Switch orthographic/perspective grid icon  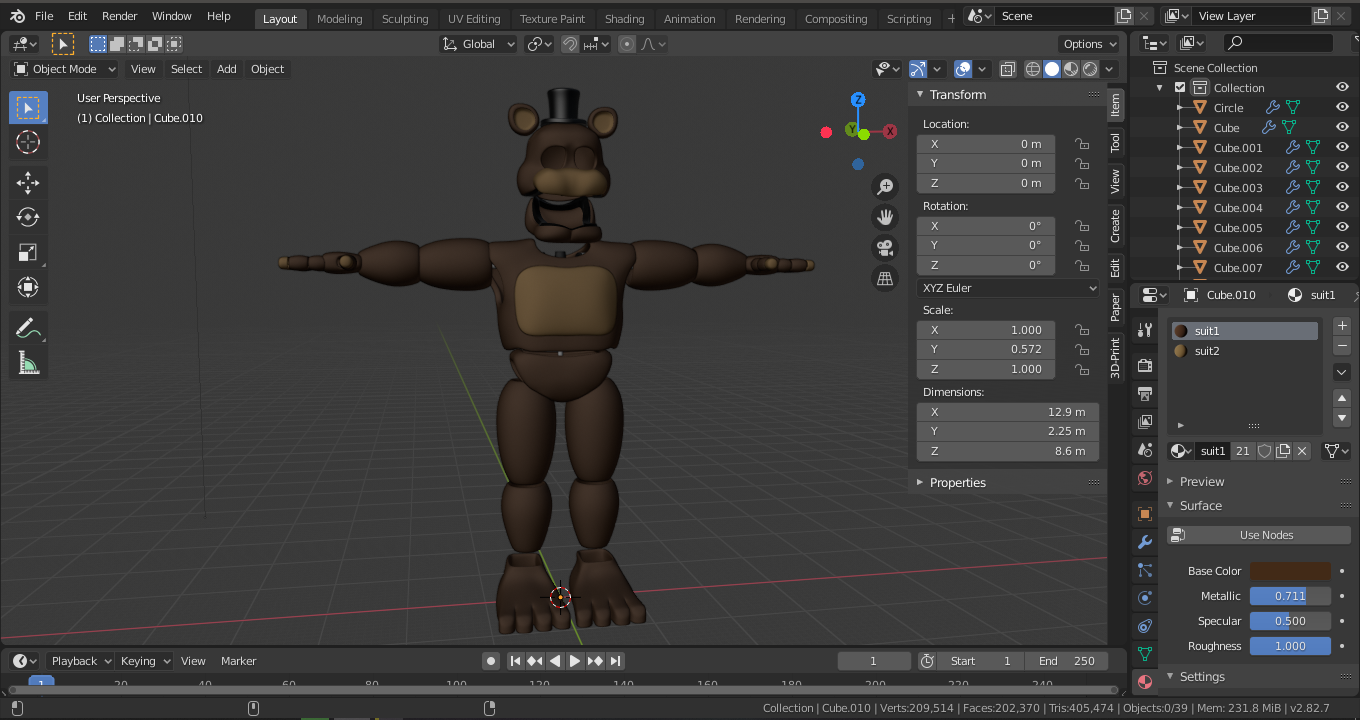(885, 279)
